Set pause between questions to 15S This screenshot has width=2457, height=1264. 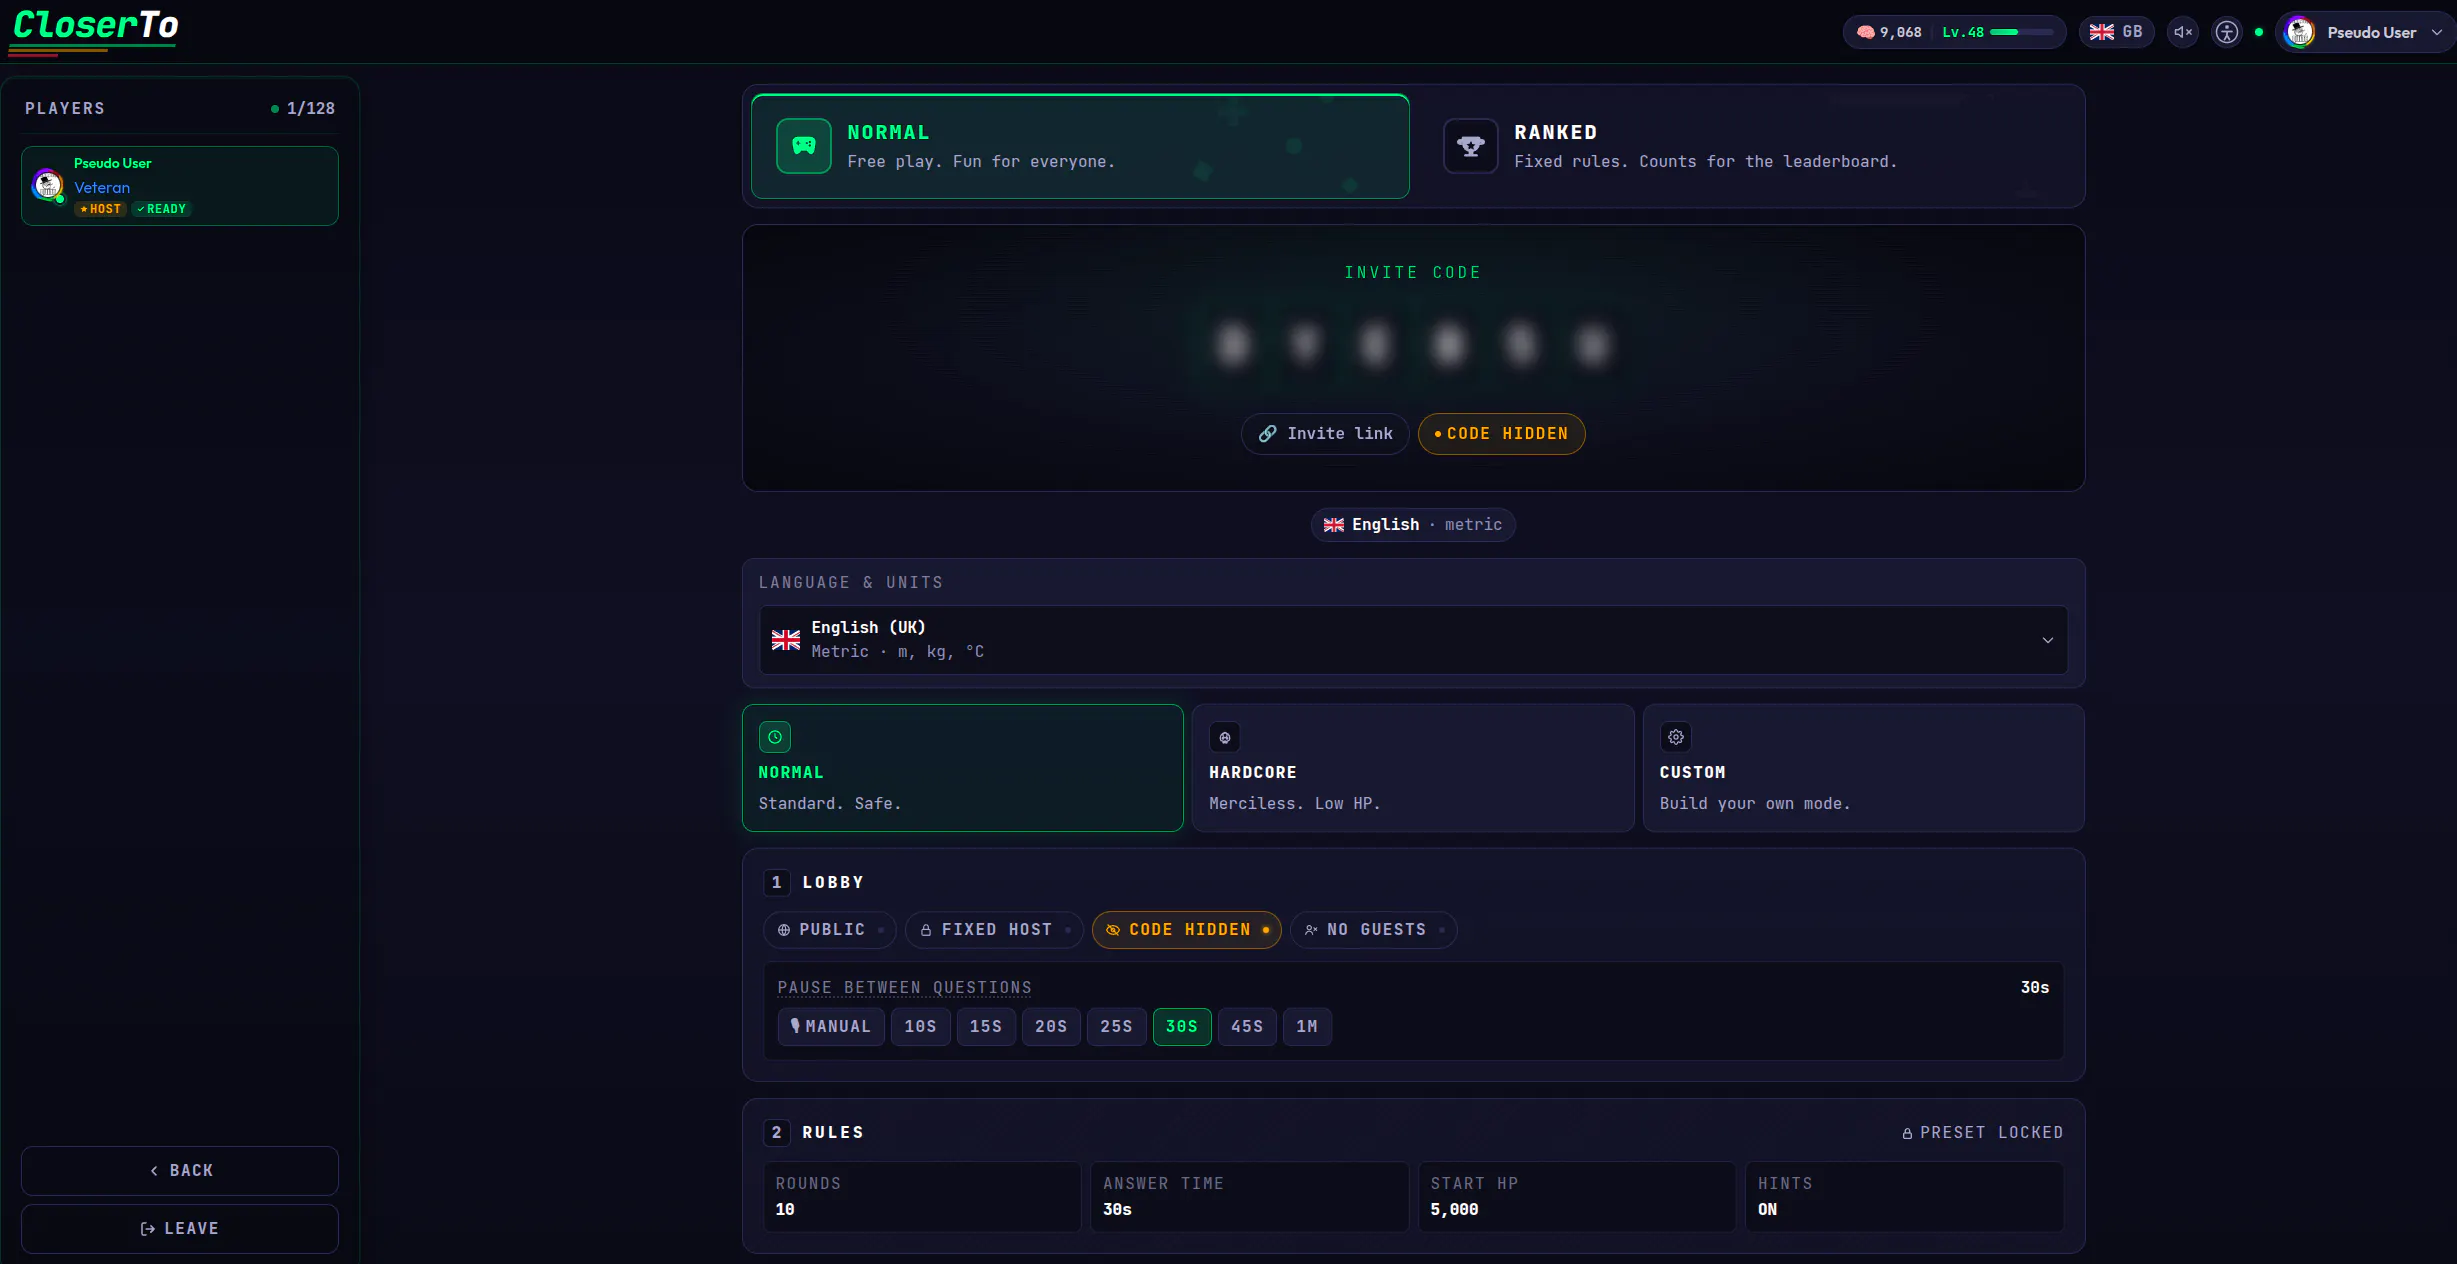click(985, 1027)
